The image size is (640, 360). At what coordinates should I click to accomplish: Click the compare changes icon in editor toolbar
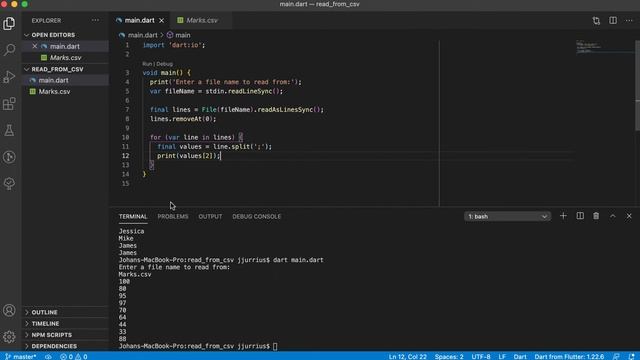[x=596, y=20]
